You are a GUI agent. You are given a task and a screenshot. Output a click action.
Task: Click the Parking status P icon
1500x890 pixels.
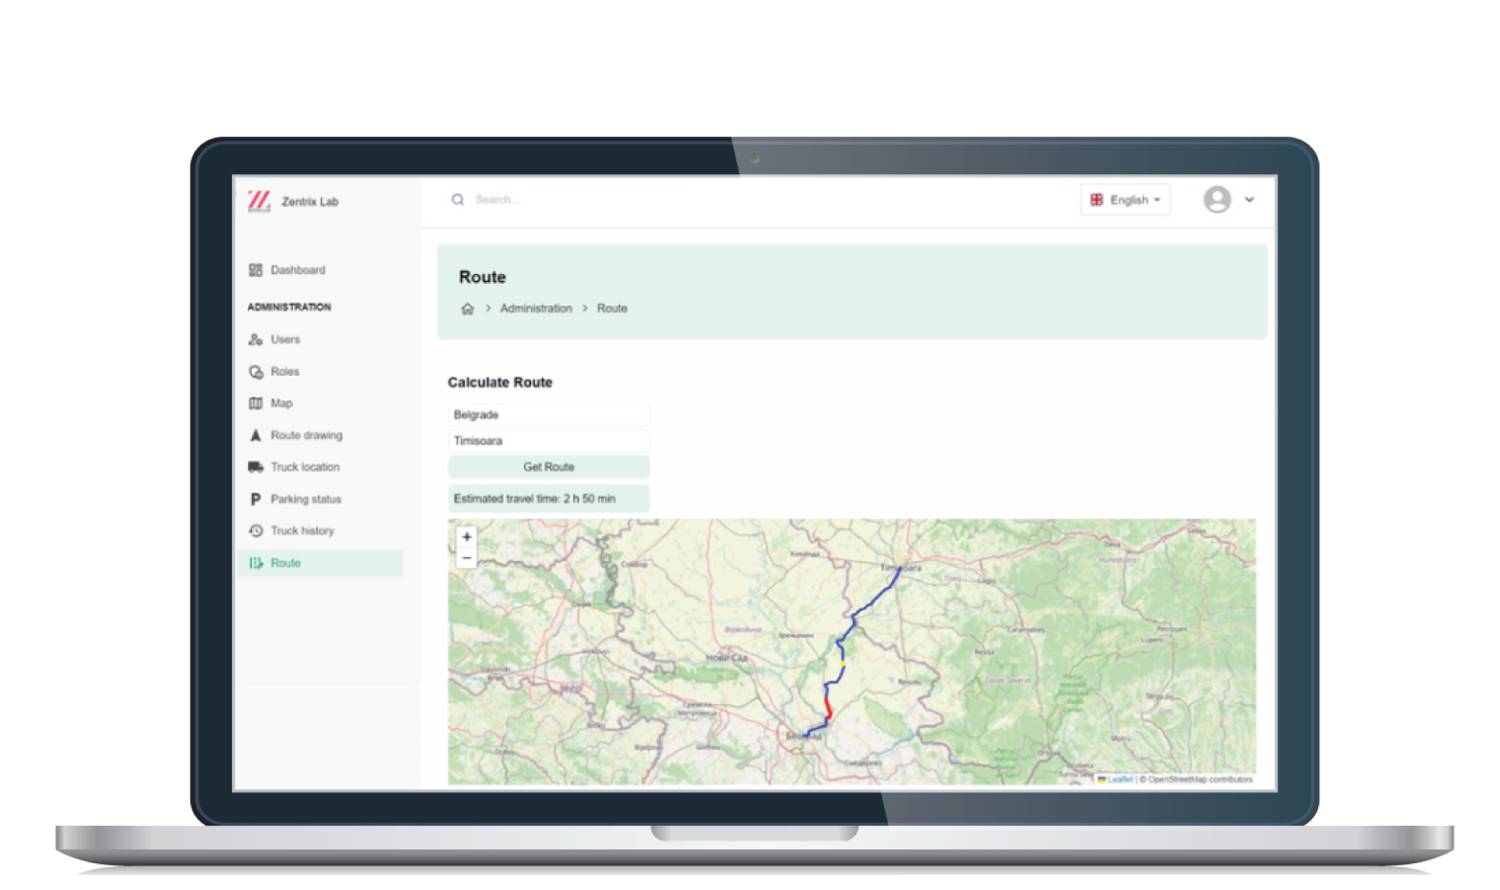pos(255,499)
